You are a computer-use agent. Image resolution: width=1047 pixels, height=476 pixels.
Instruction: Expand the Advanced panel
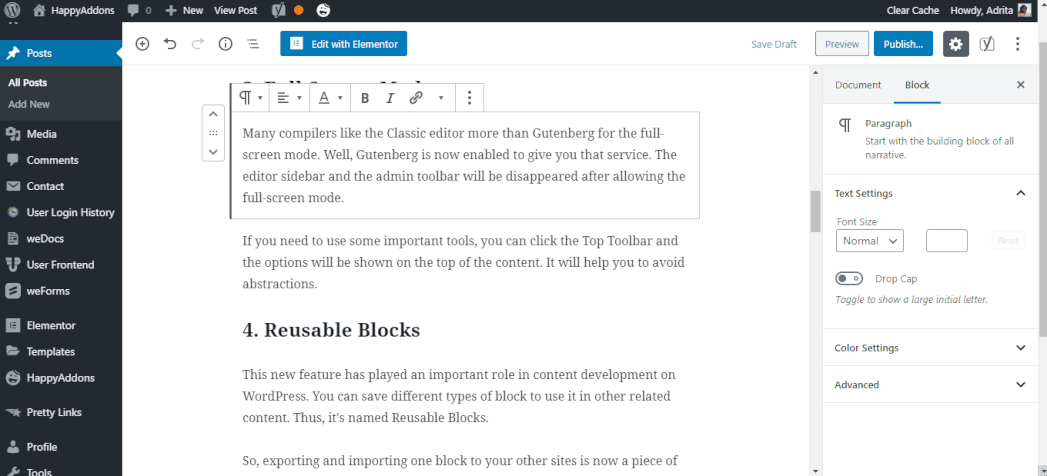click(x=930, y=385)
